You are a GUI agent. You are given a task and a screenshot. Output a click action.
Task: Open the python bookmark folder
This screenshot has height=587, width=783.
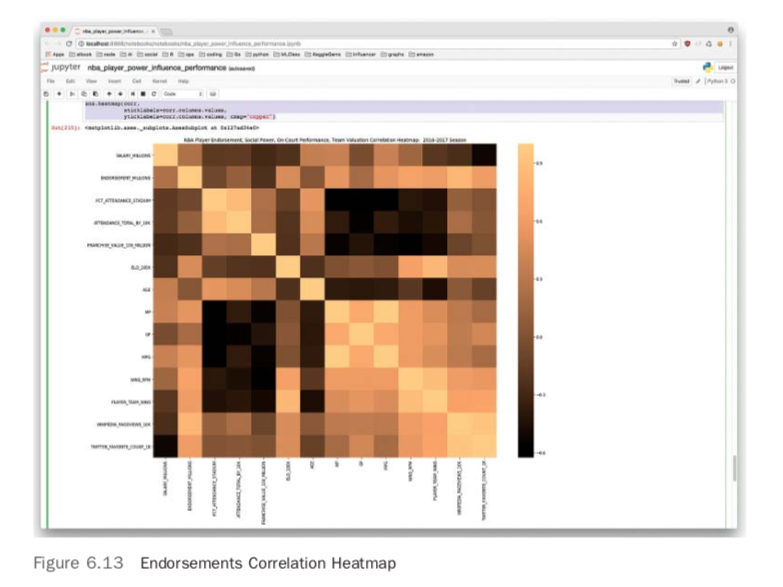(x=257, y=54)
